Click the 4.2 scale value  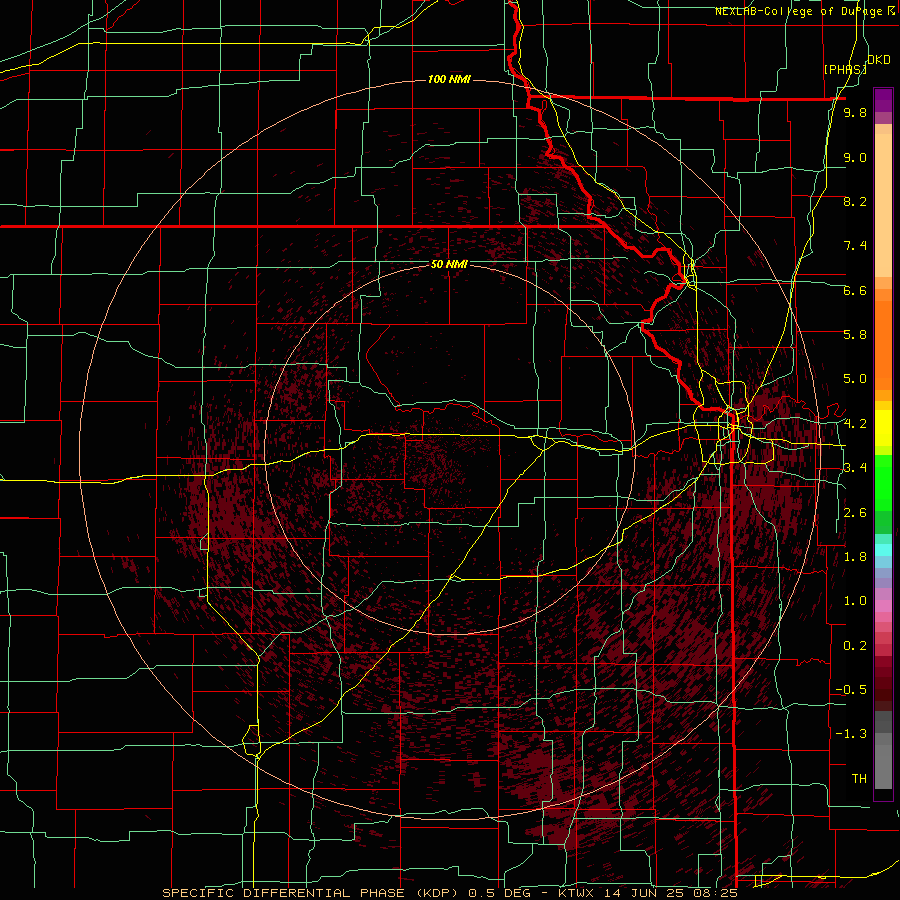[x=855, y=424]
